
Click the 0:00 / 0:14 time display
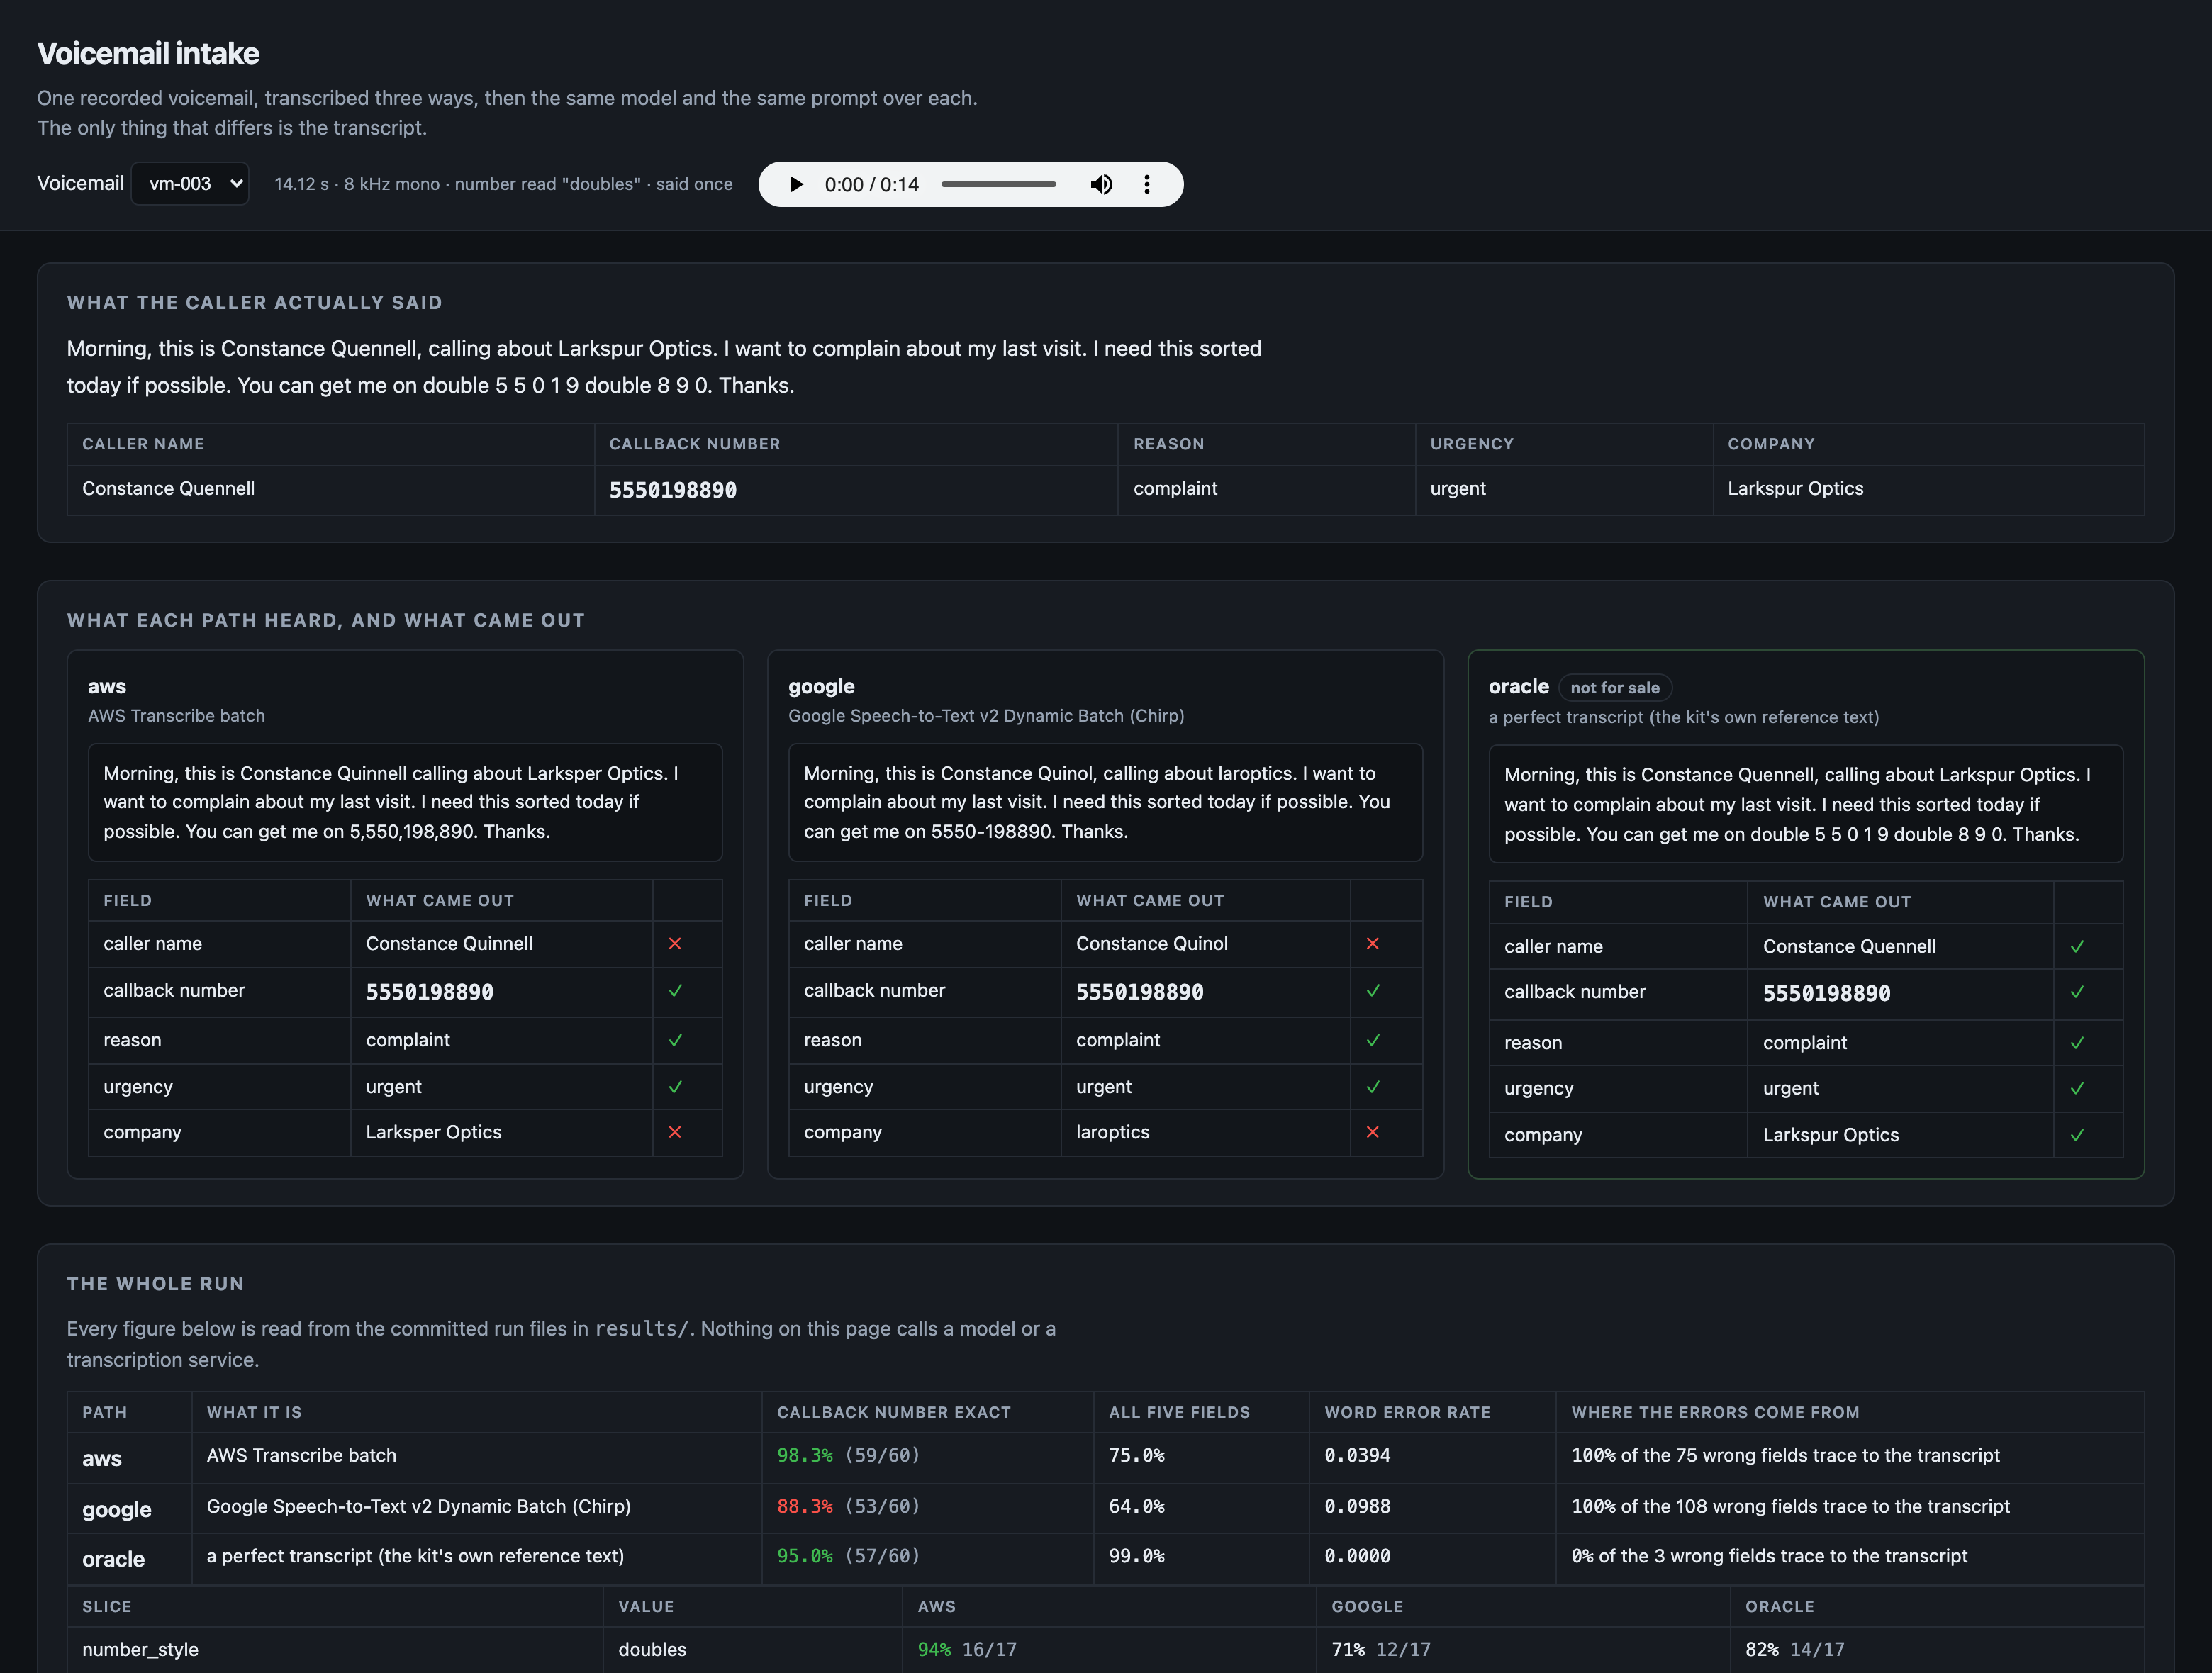pyautogui.click(x=871, y=184)
